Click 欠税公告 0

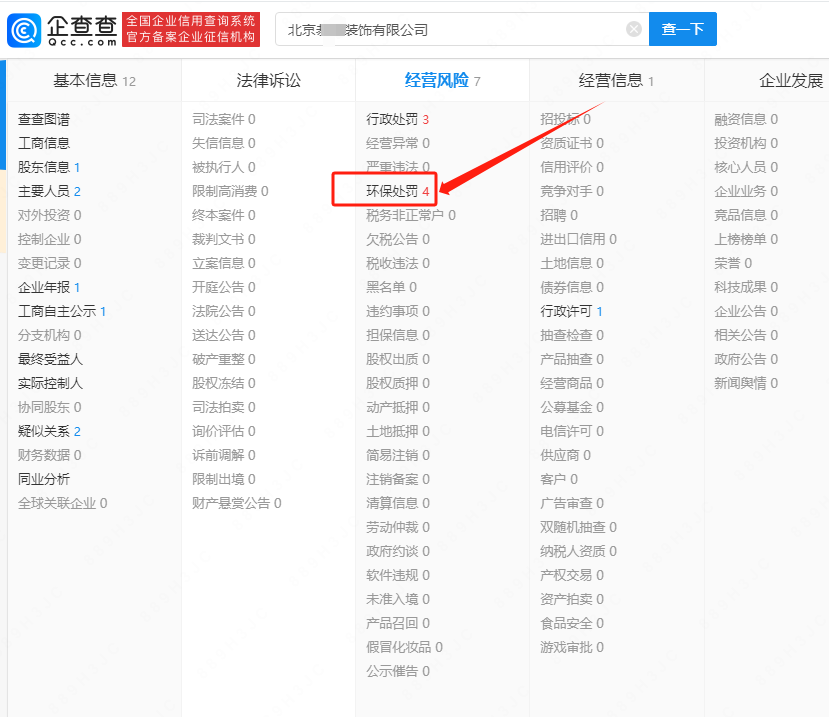(x=398, y=240)
